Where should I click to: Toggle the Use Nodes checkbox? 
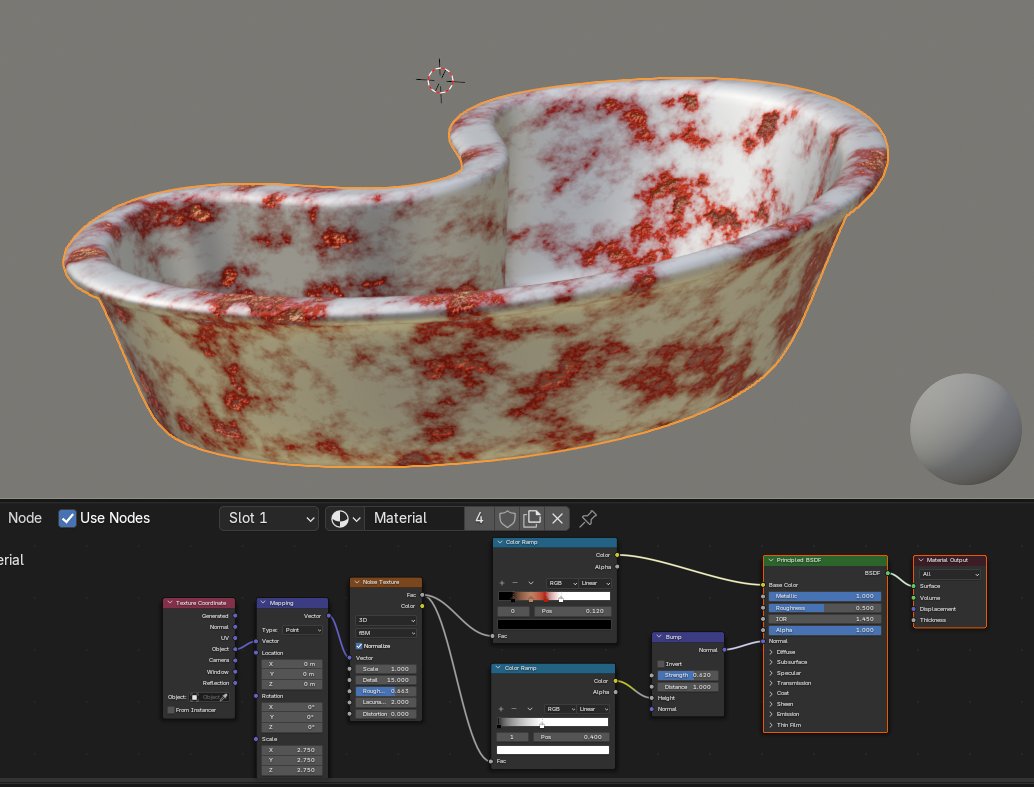click(x=67, y=519)
